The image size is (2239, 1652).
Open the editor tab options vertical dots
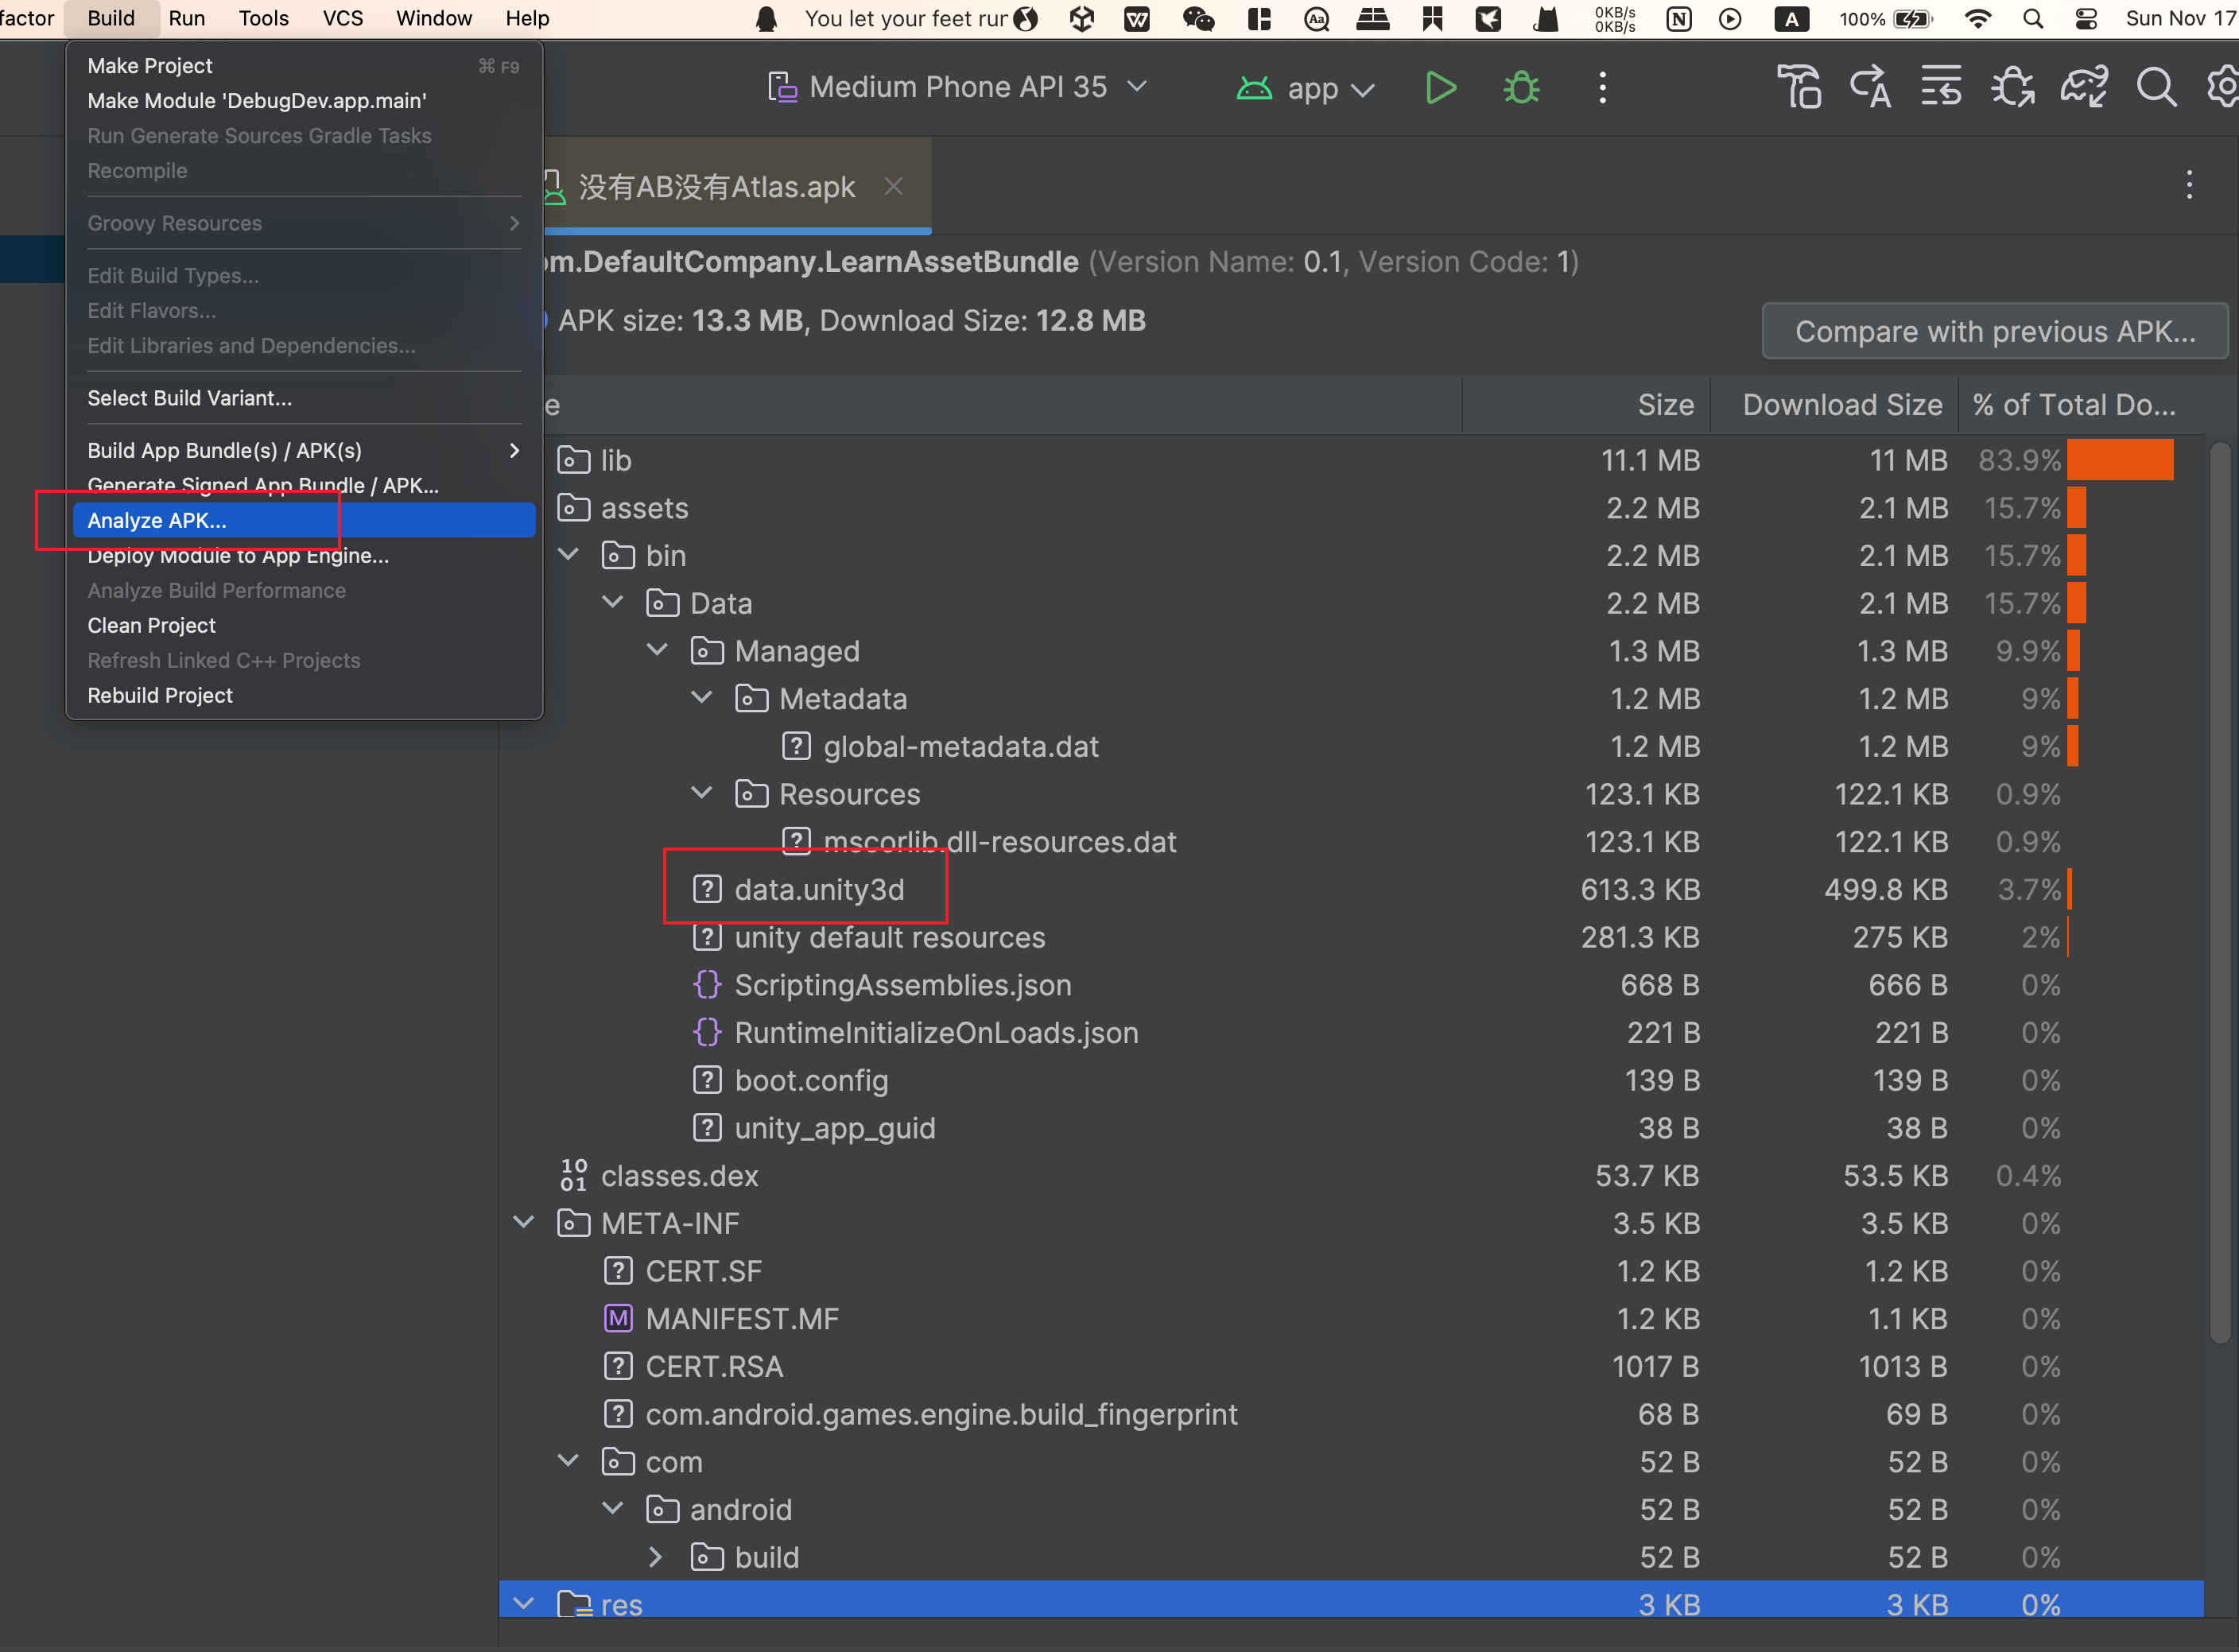pyautogui.click(x=2189, y=185)
